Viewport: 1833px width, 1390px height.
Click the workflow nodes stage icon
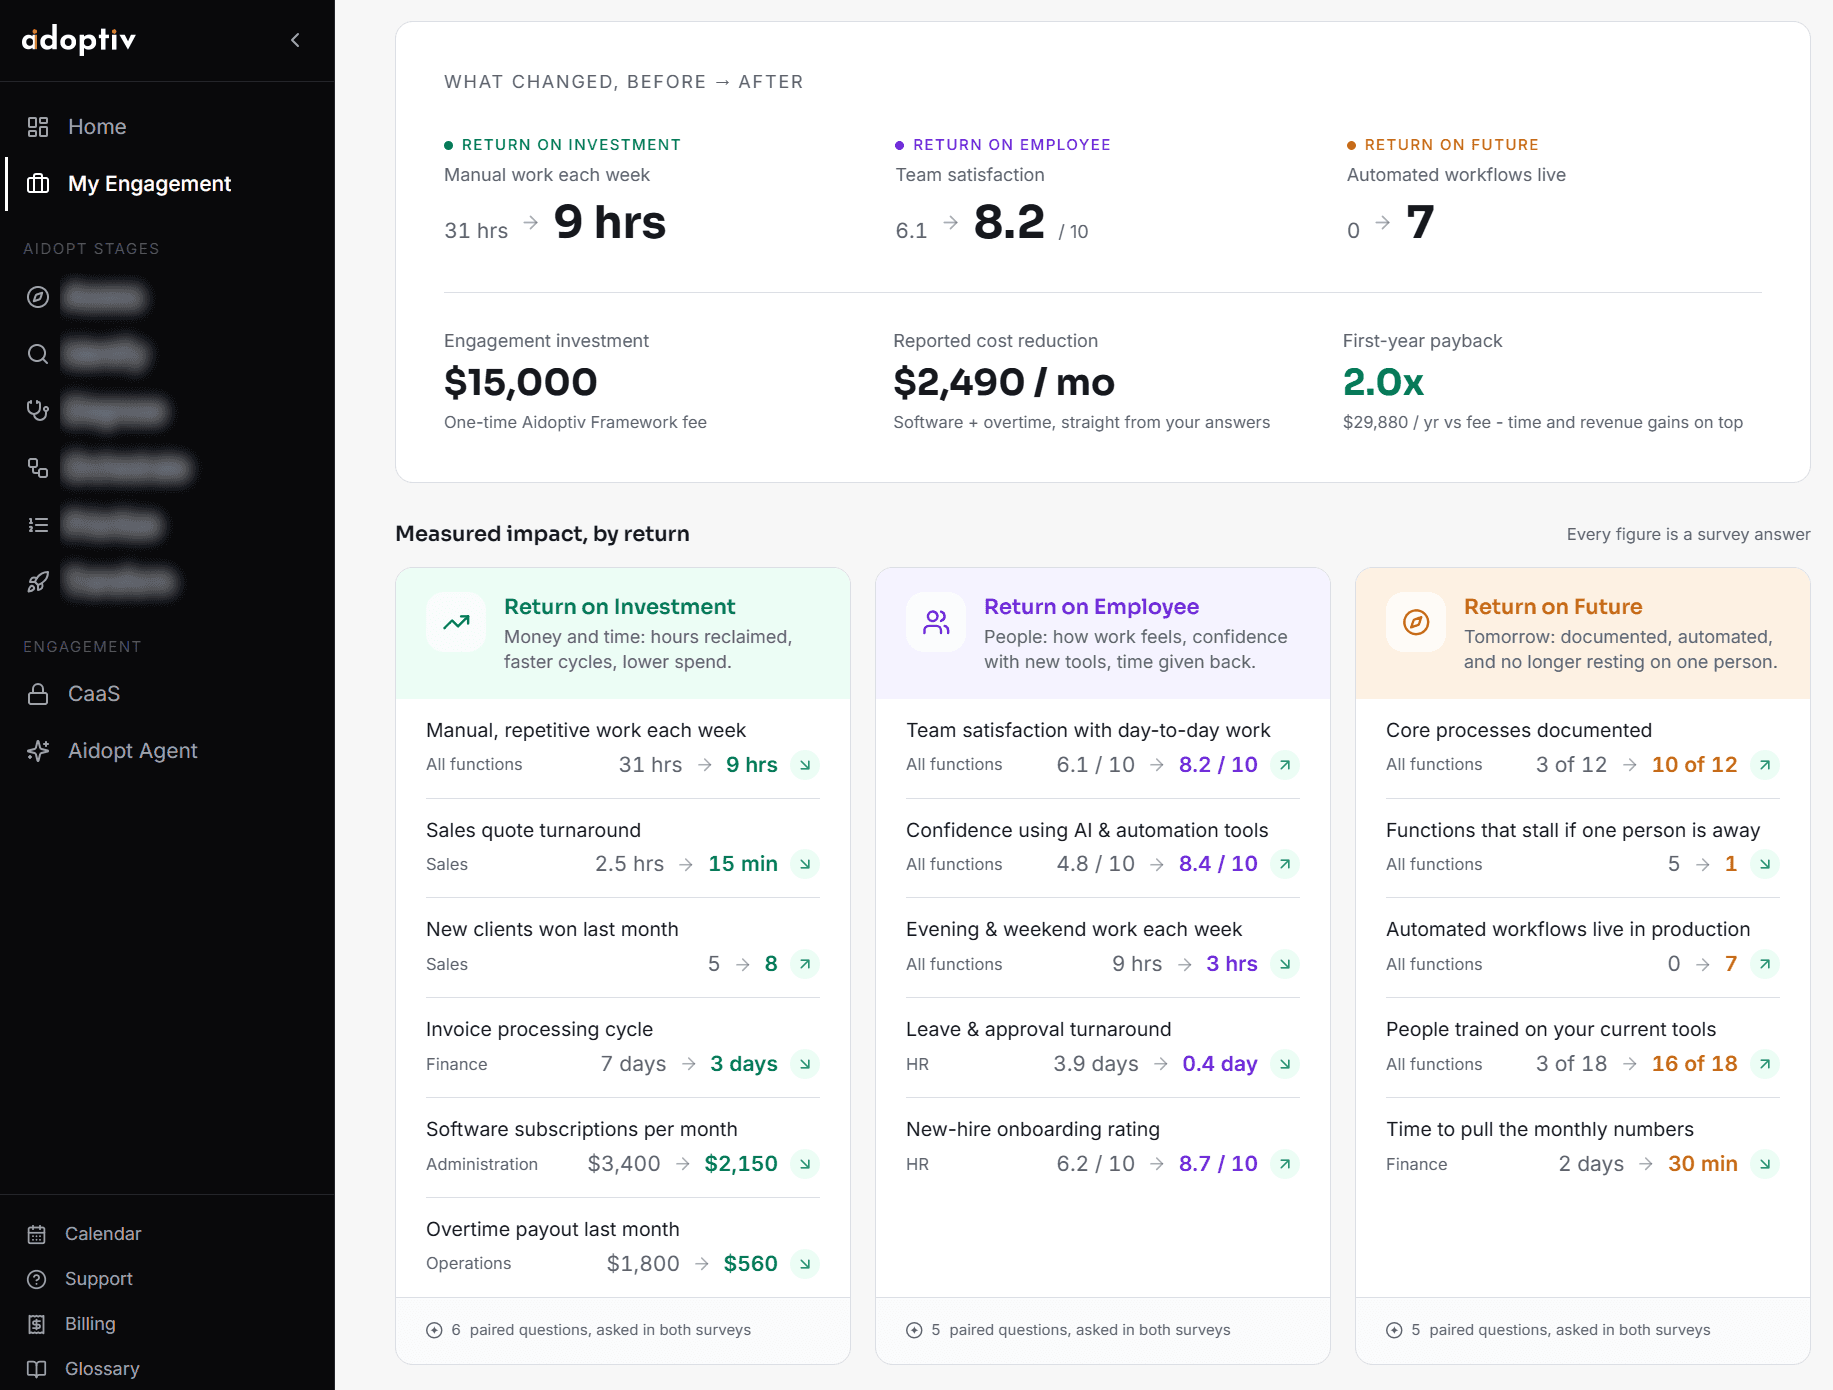(38, 467)
